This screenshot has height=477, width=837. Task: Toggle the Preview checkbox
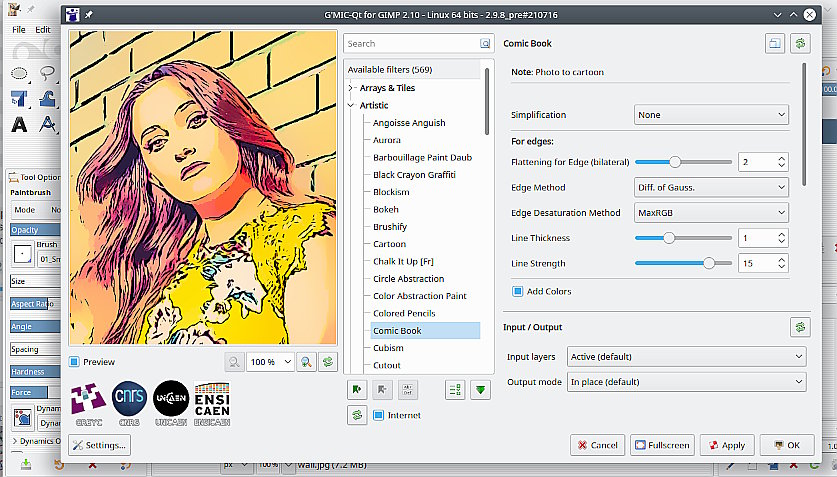click(x=75, y=362)
